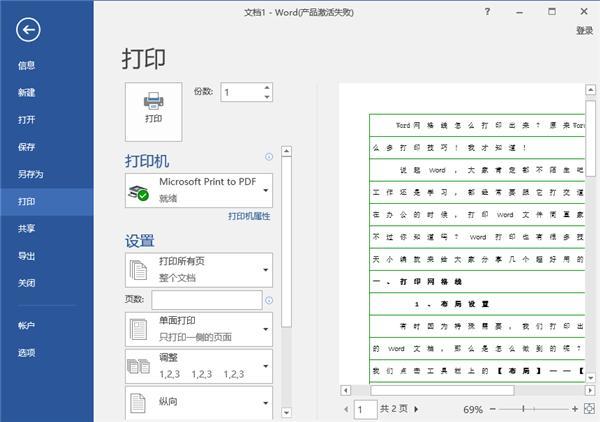Image resolution: width=600 pixels, height=422 pixels.
Task: Click the settings panel scroll up arrow
Action: tap(286, 151)
